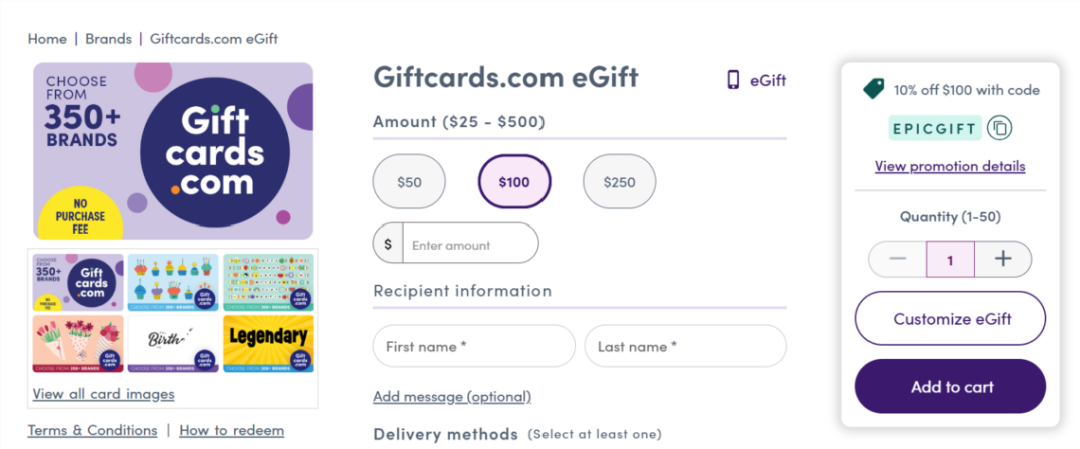Choose the flower bouquets card thumbnail
This screenshot has height=449, width=1080.
pos(78,344)
